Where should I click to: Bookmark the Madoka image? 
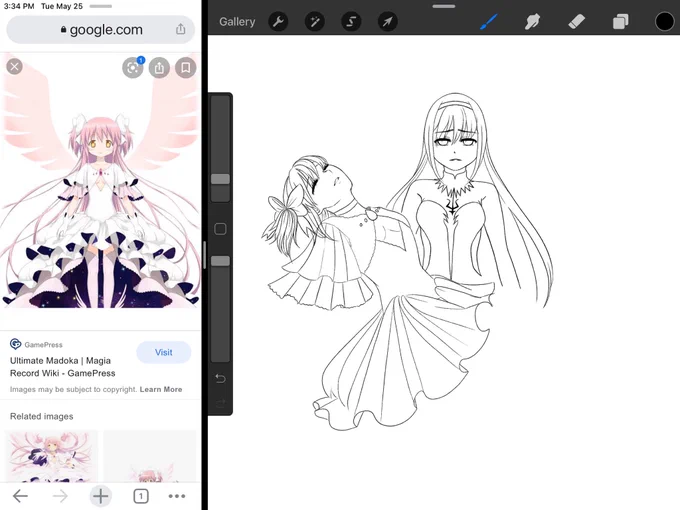(186, 68)
